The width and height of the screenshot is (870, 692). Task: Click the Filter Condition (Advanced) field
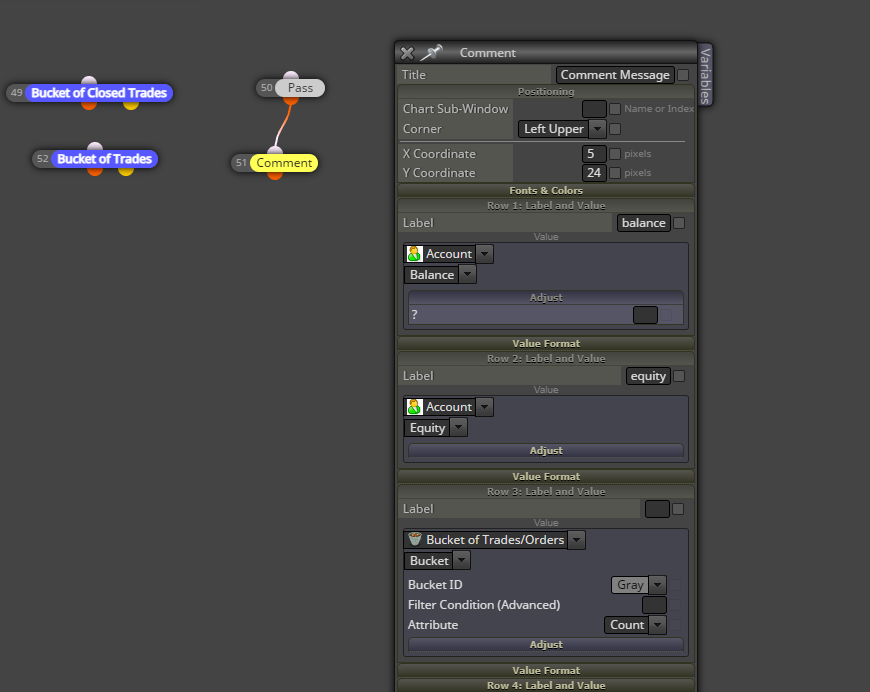[x=654, y=604]
